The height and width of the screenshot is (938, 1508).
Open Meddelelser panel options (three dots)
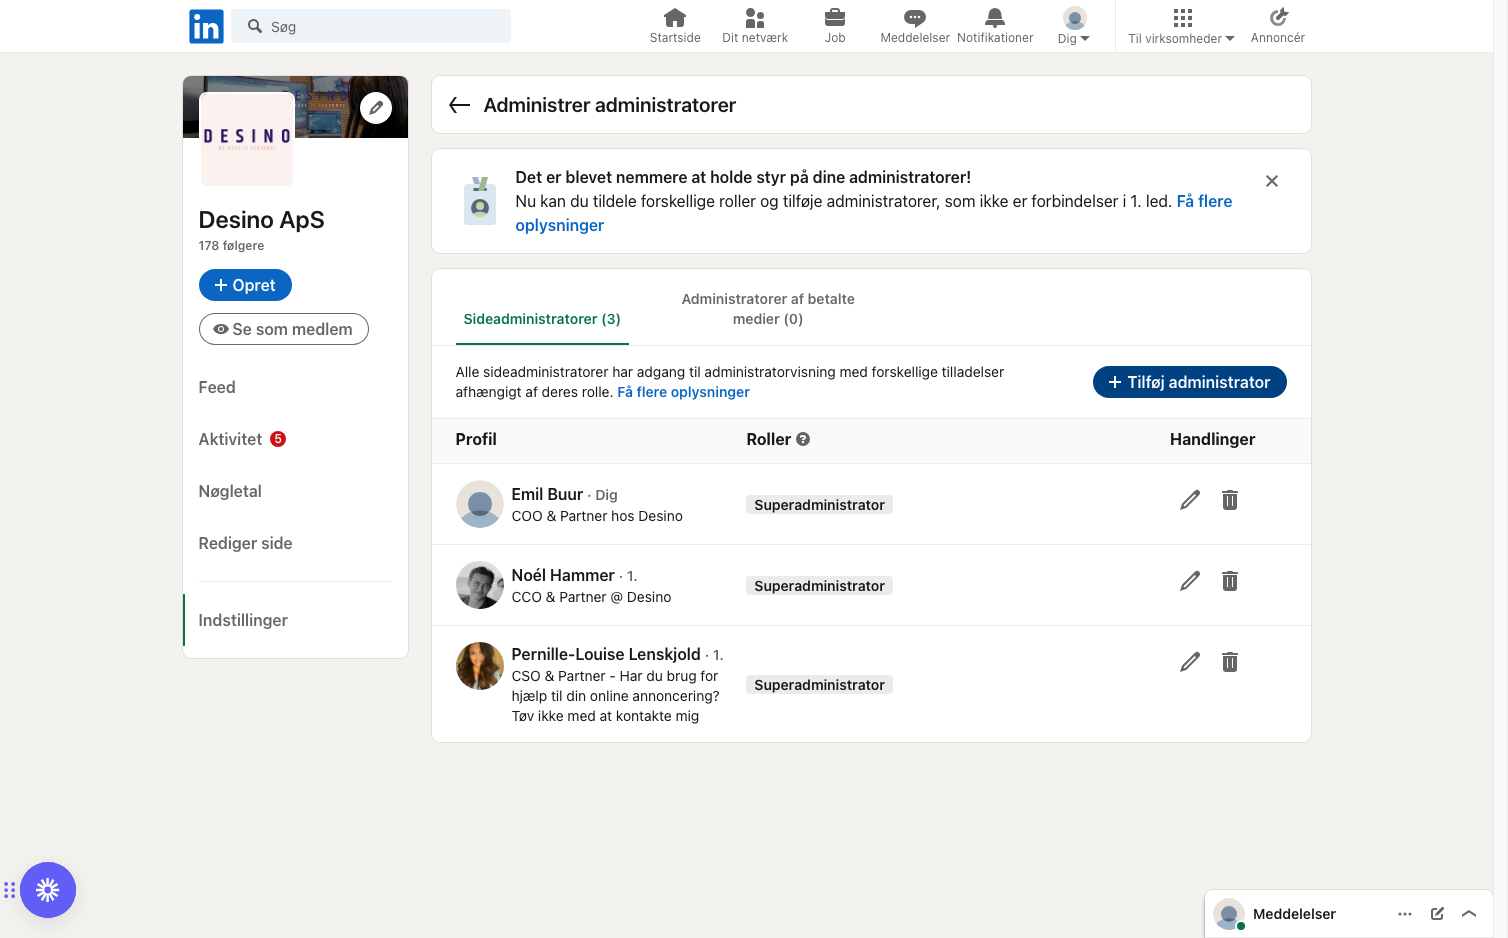pyautogui.click(x=1405, y=914)
